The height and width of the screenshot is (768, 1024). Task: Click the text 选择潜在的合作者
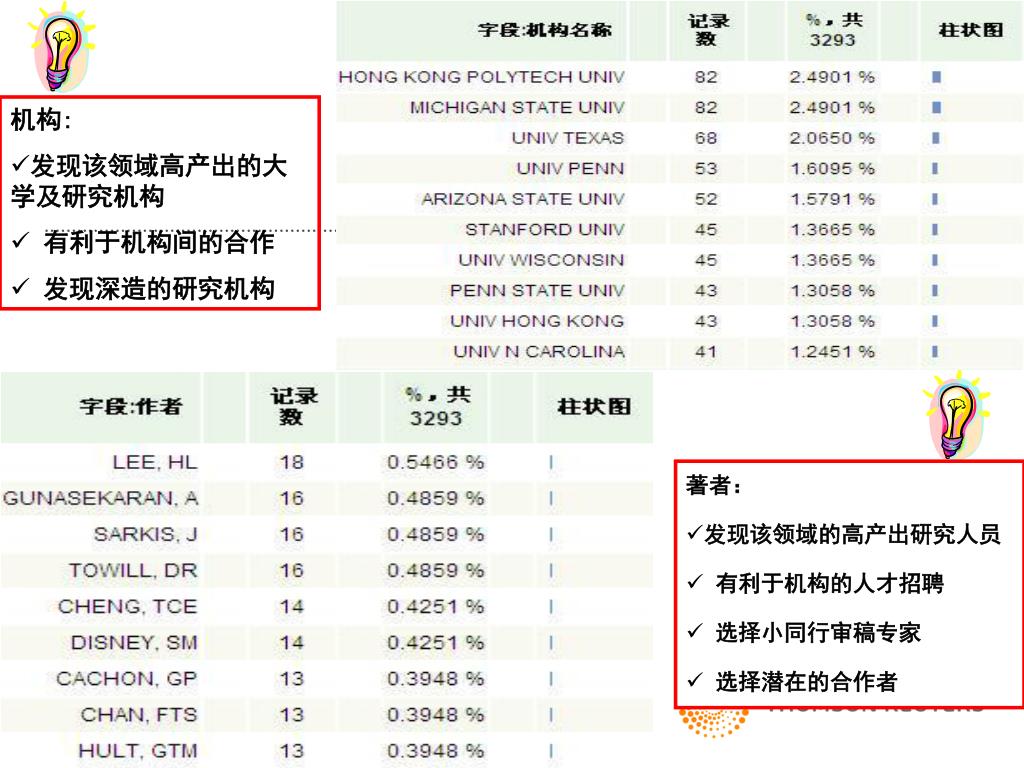click(807, 681)
